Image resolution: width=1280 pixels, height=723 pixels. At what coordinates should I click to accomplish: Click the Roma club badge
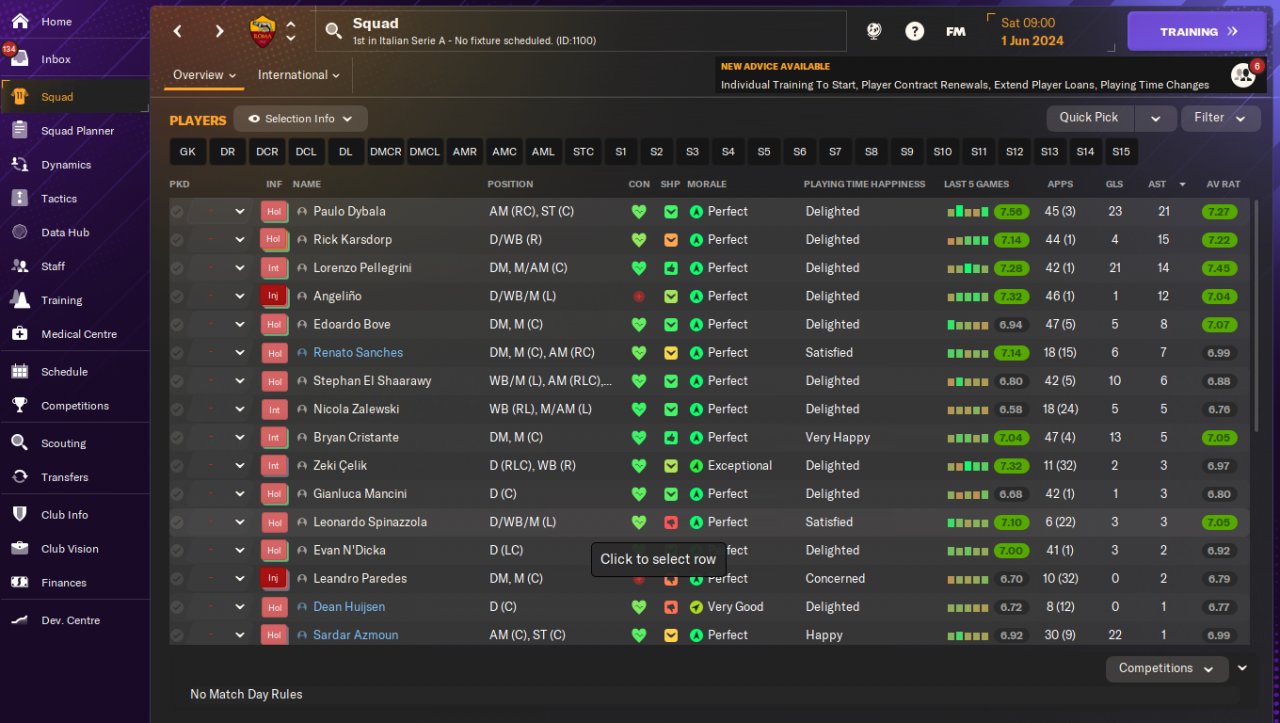(x=262, y=31)
